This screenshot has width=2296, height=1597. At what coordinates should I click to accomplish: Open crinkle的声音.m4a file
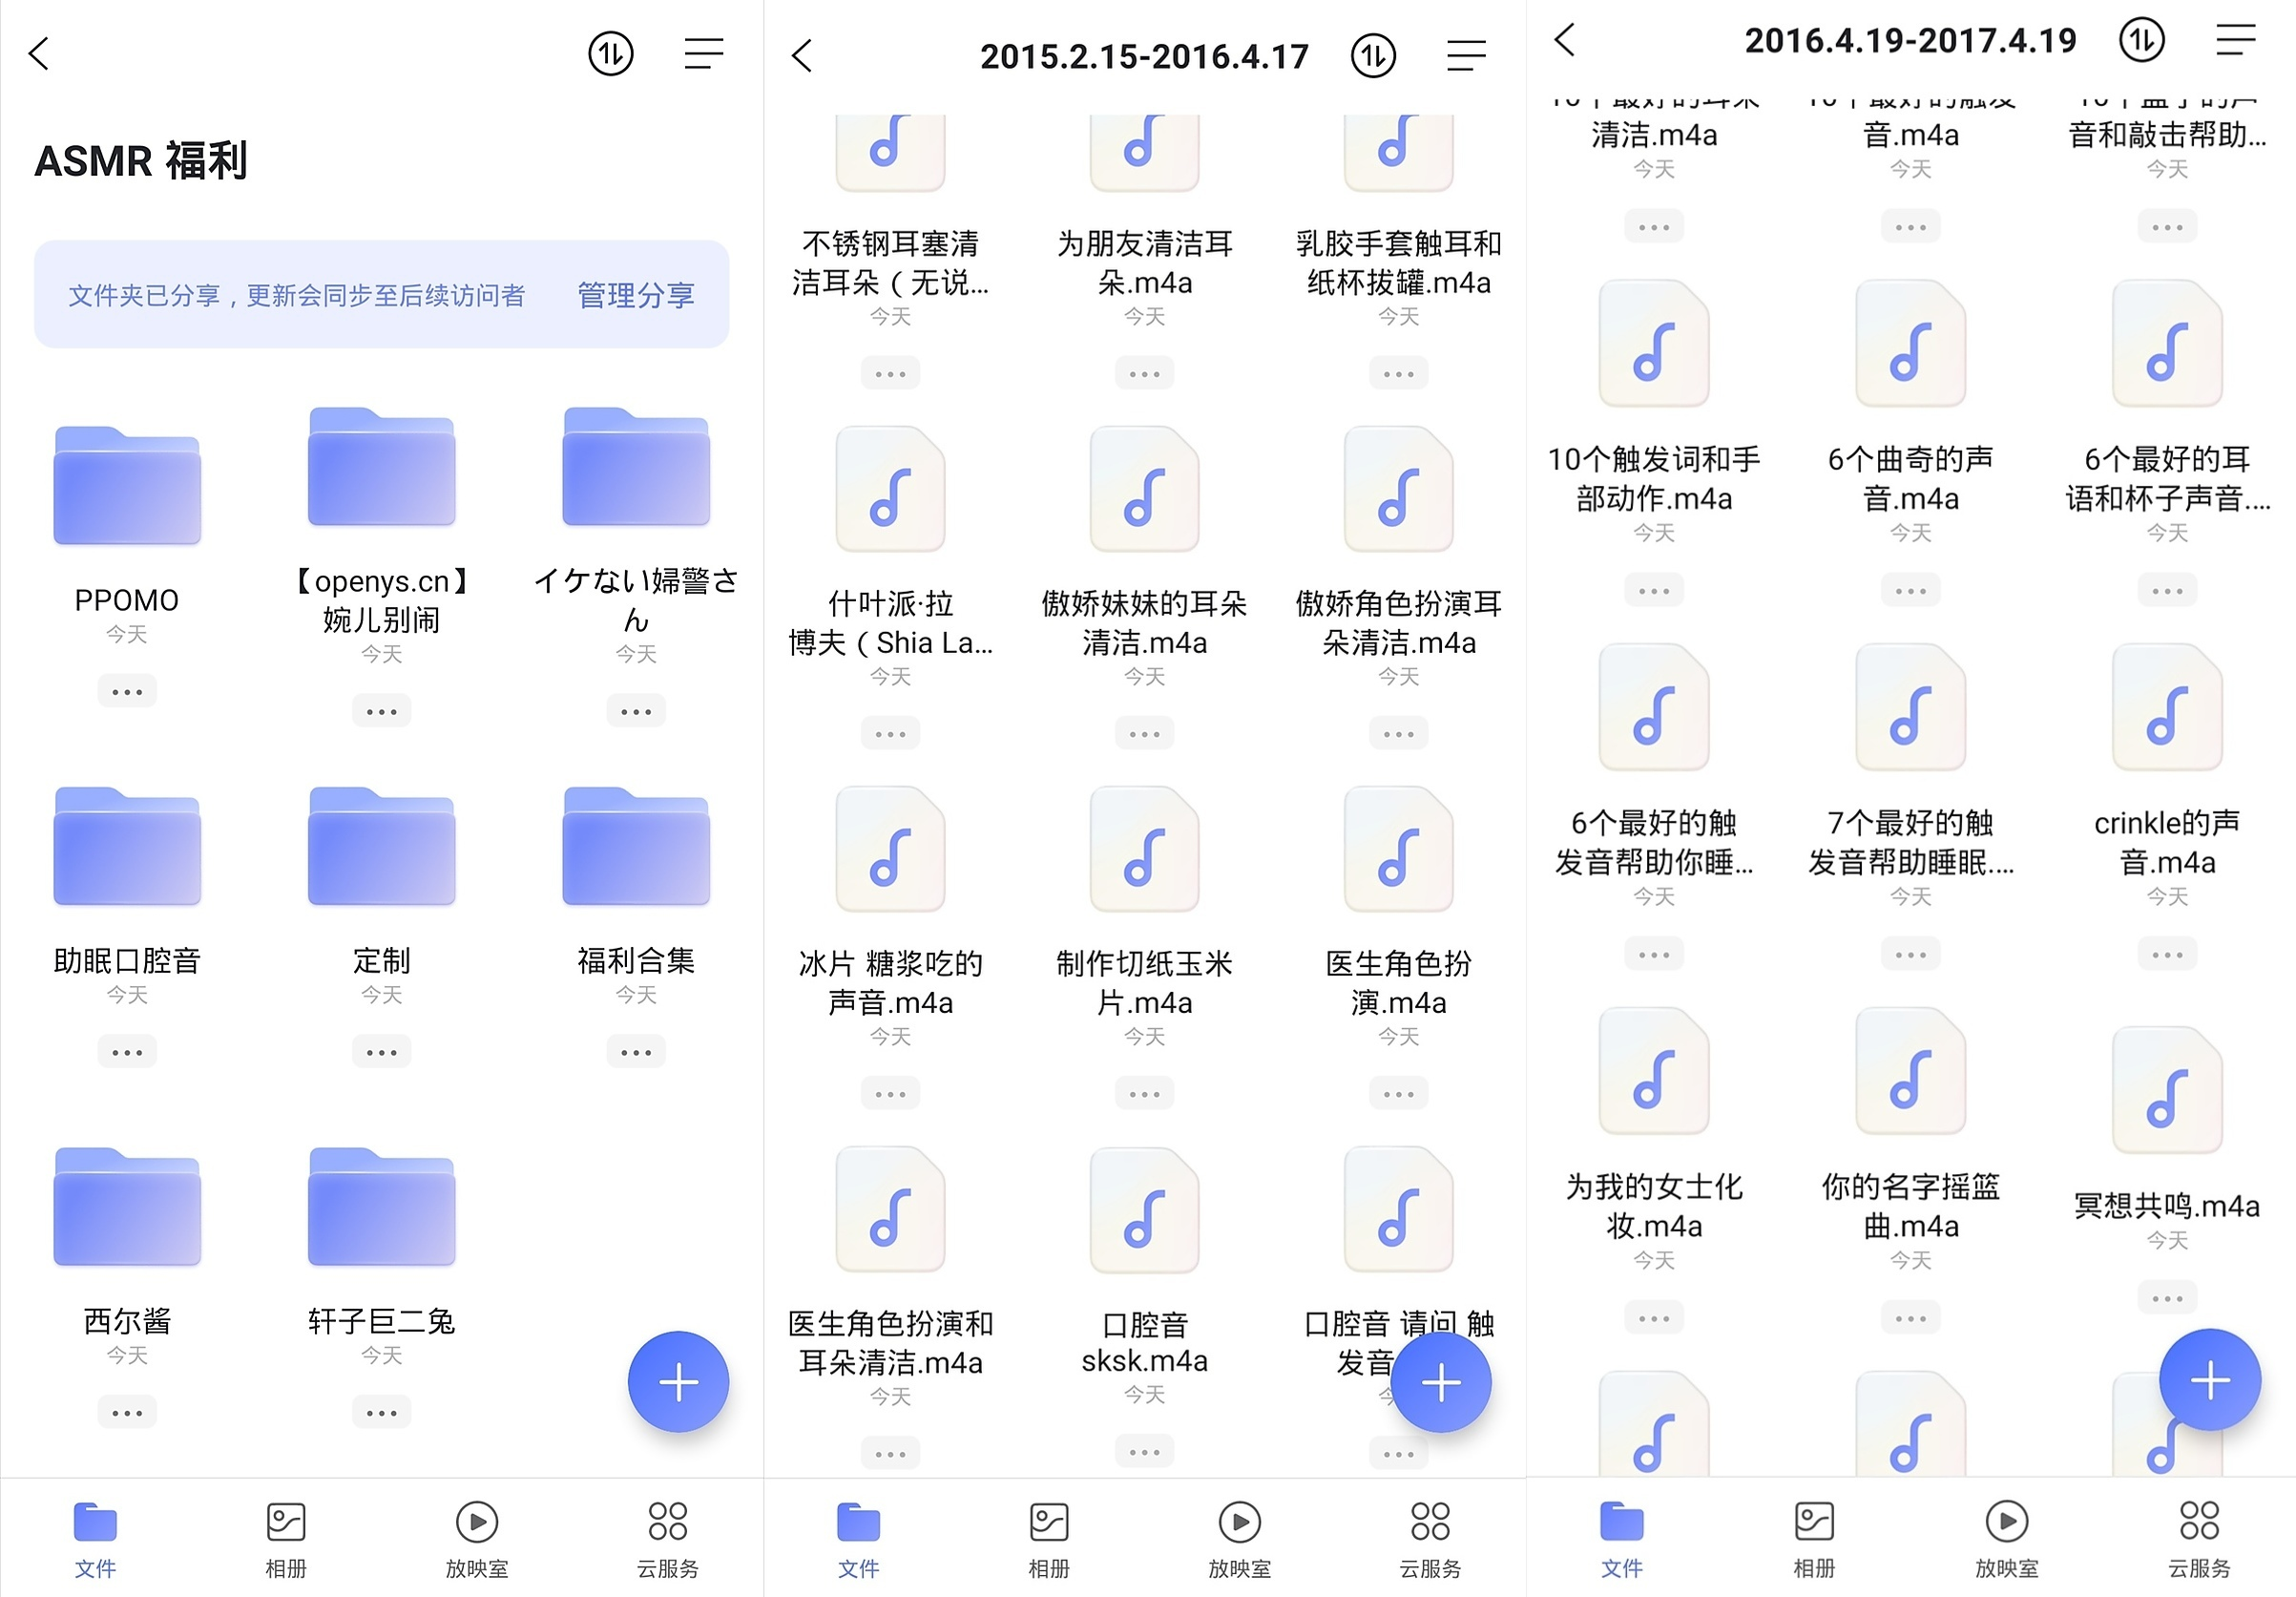pos(2167,708)
